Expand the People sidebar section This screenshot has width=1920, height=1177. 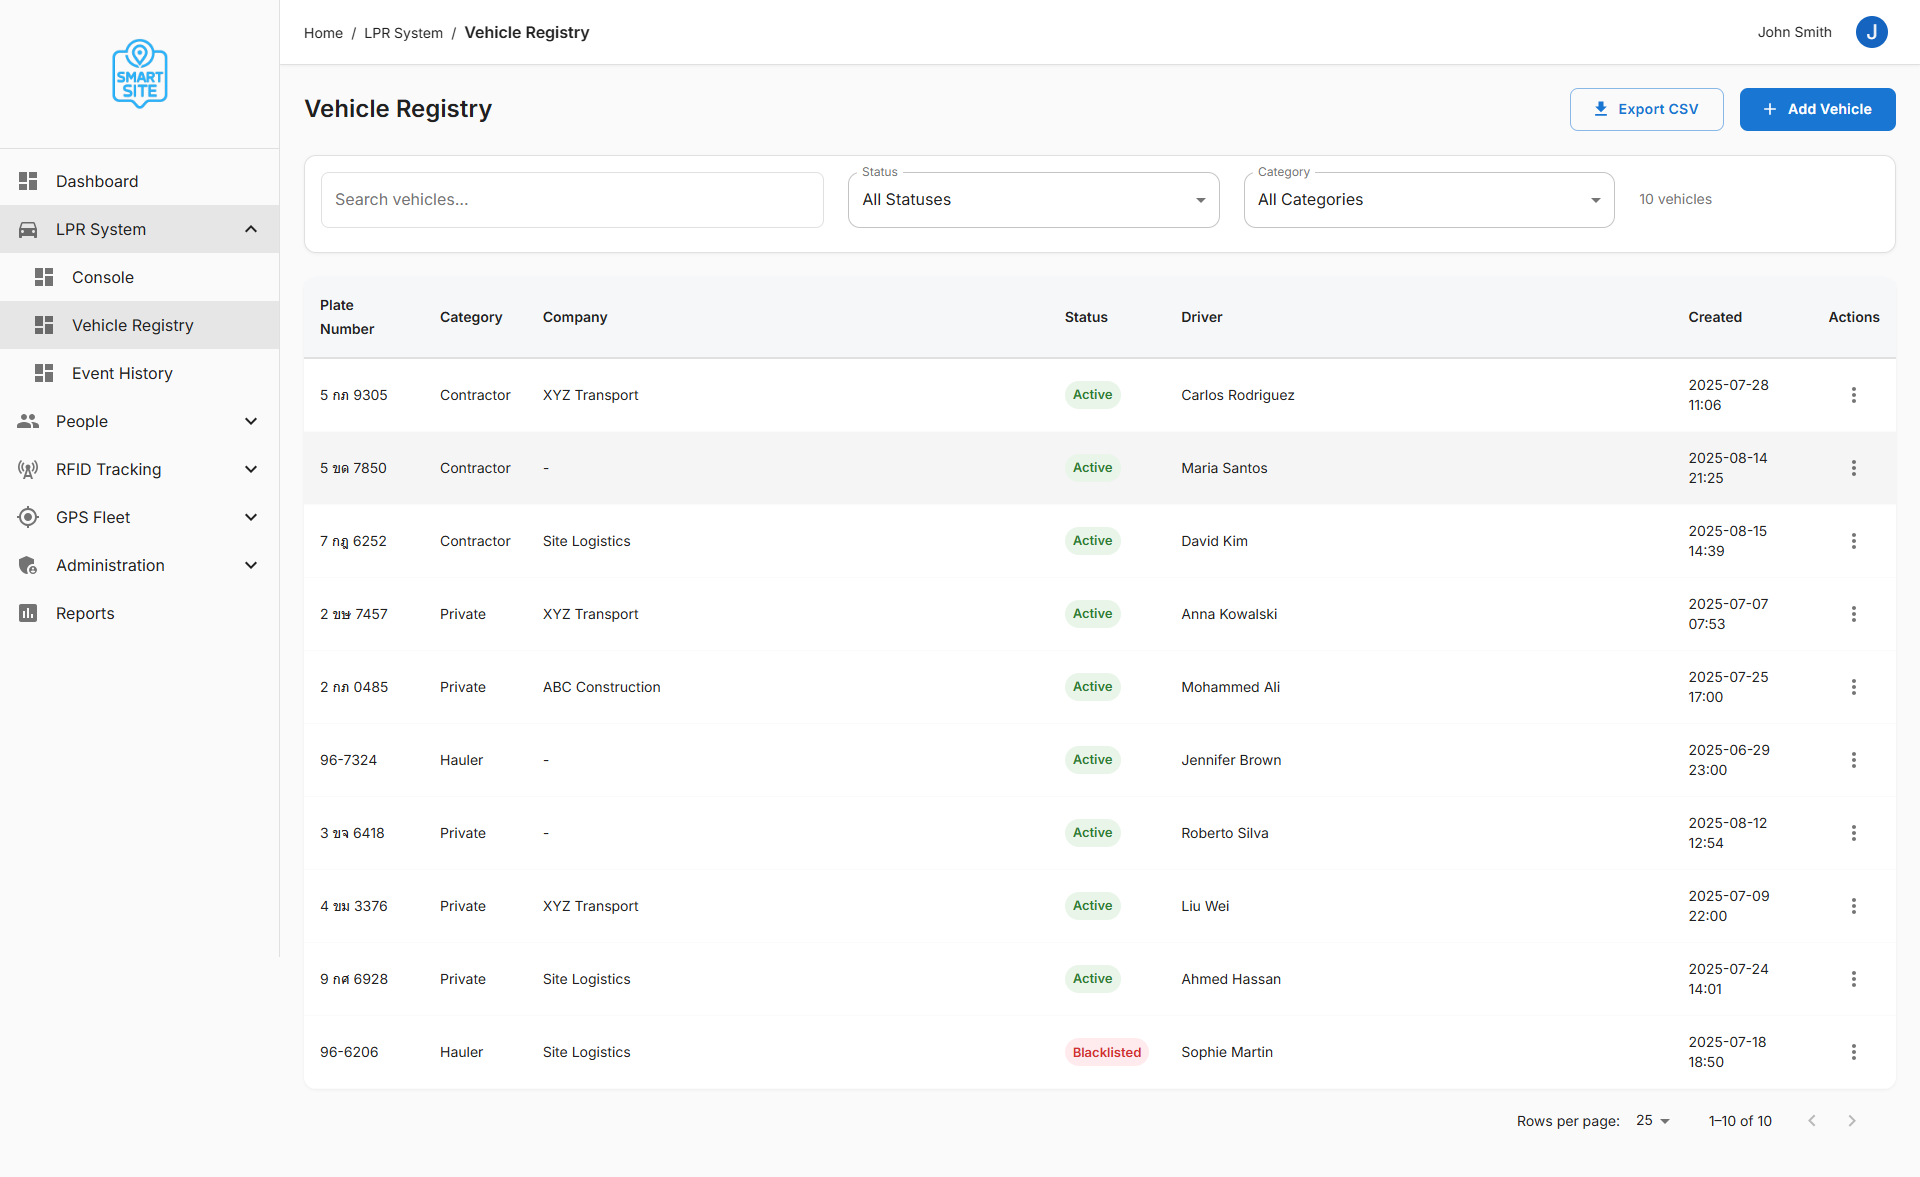[x=251, y=421]
